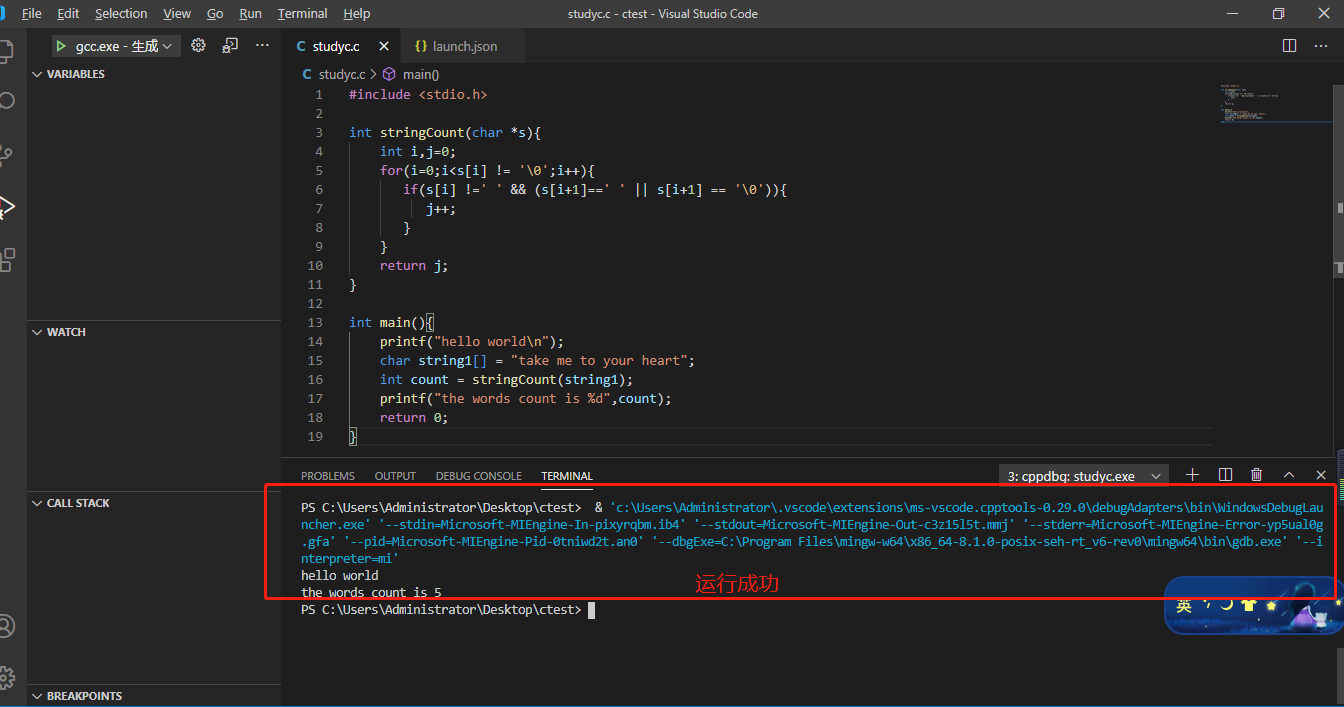Open Run and Debug view icon
This screenshot has width=1344, height=707.
coord(6,207)
